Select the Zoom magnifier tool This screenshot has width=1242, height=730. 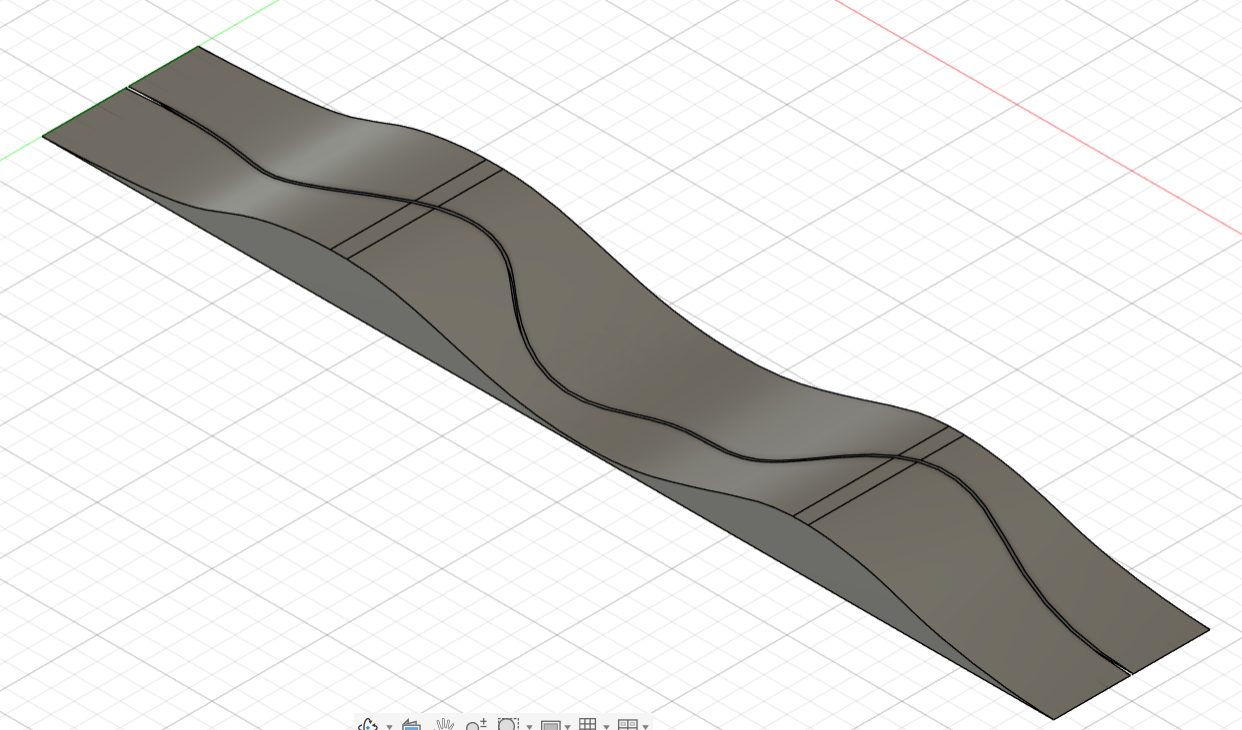coord(476,724)
